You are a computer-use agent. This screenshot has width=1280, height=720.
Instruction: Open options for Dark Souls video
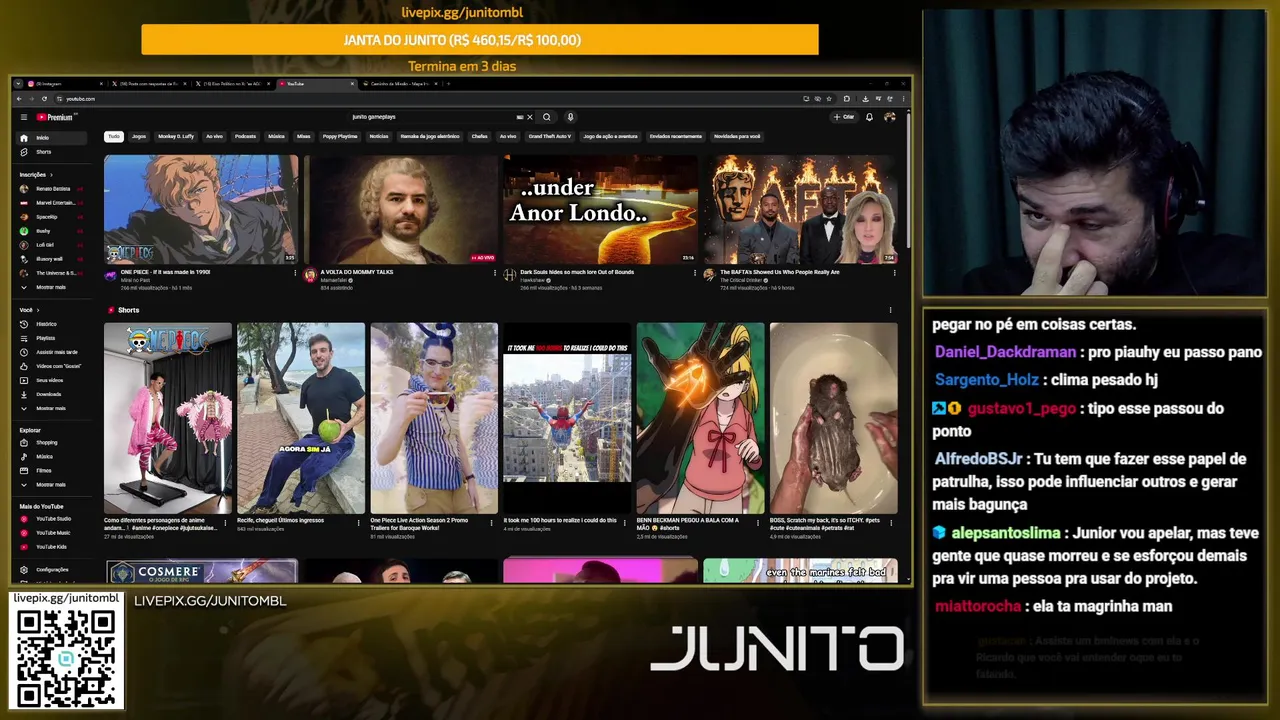tap(695, 273)
